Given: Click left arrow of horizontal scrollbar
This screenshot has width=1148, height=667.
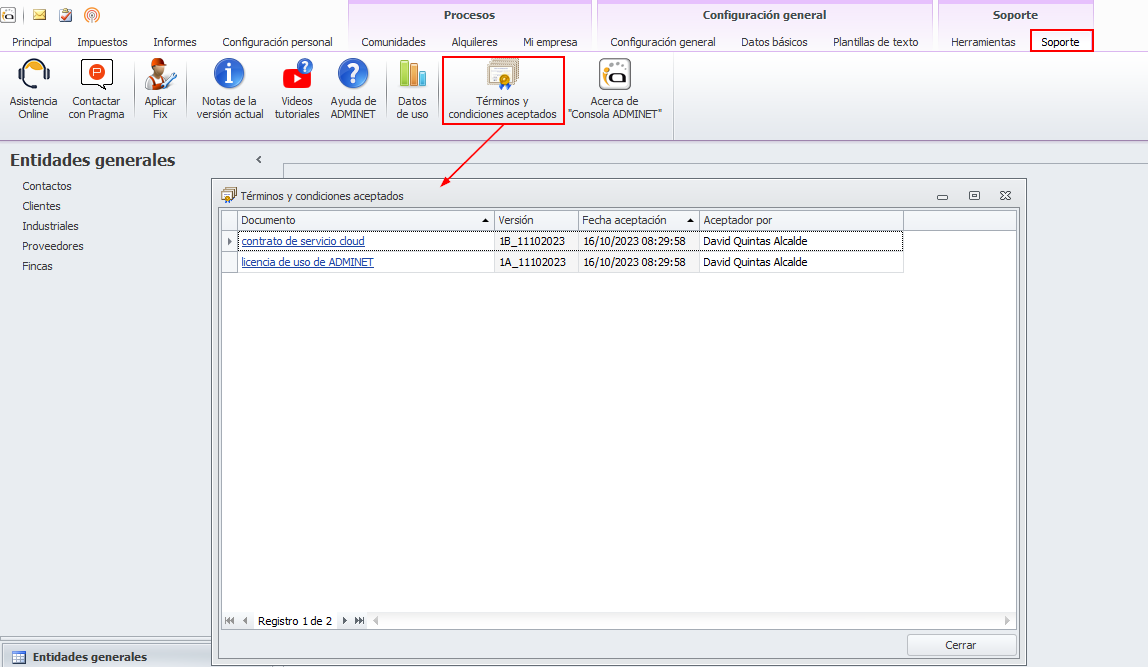Looking at the screenshot, I should tap(376, 621).
